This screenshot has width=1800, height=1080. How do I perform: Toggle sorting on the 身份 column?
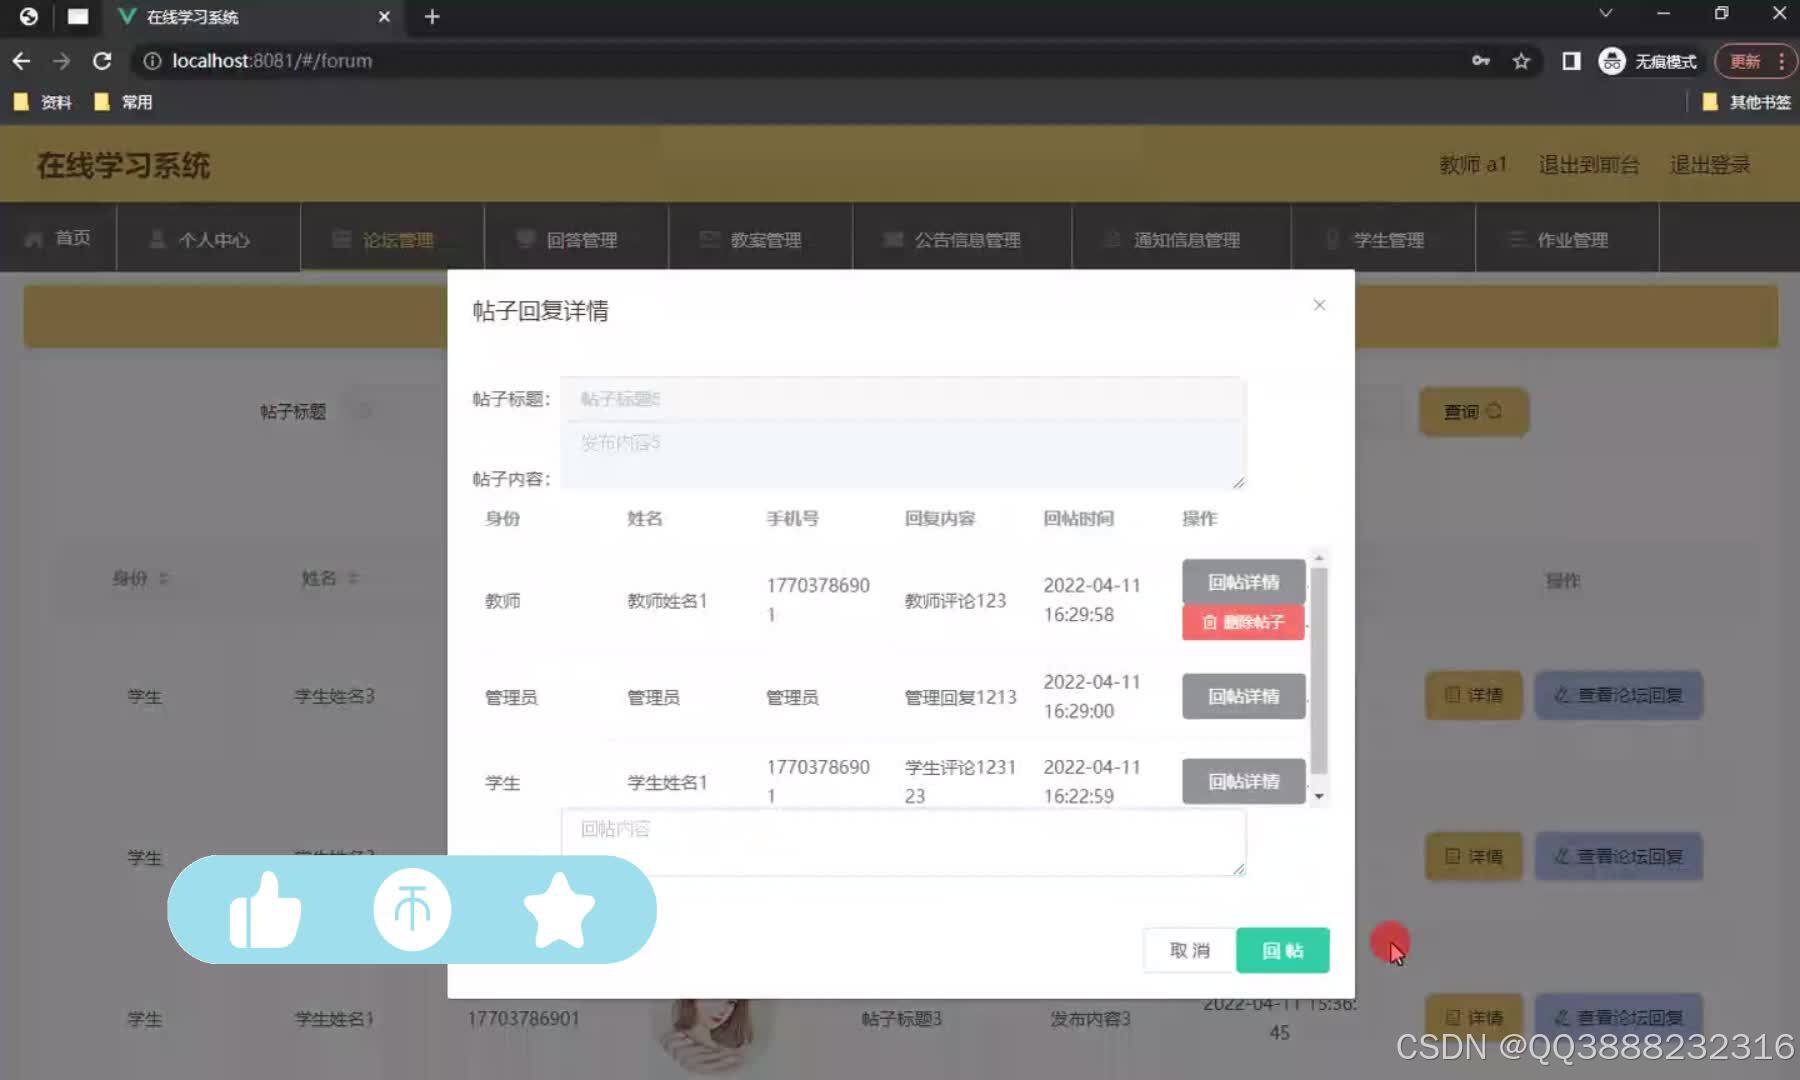tap(165, 578)
